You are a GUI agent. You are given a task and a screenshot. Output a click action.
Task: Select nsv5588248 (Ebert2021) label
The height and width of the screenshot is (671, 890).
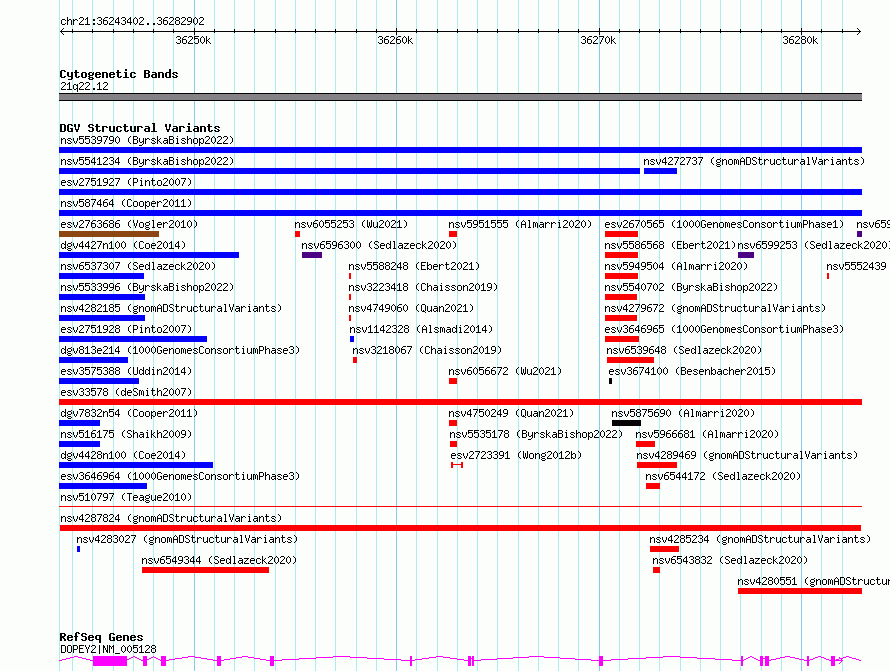click(414, 266)
